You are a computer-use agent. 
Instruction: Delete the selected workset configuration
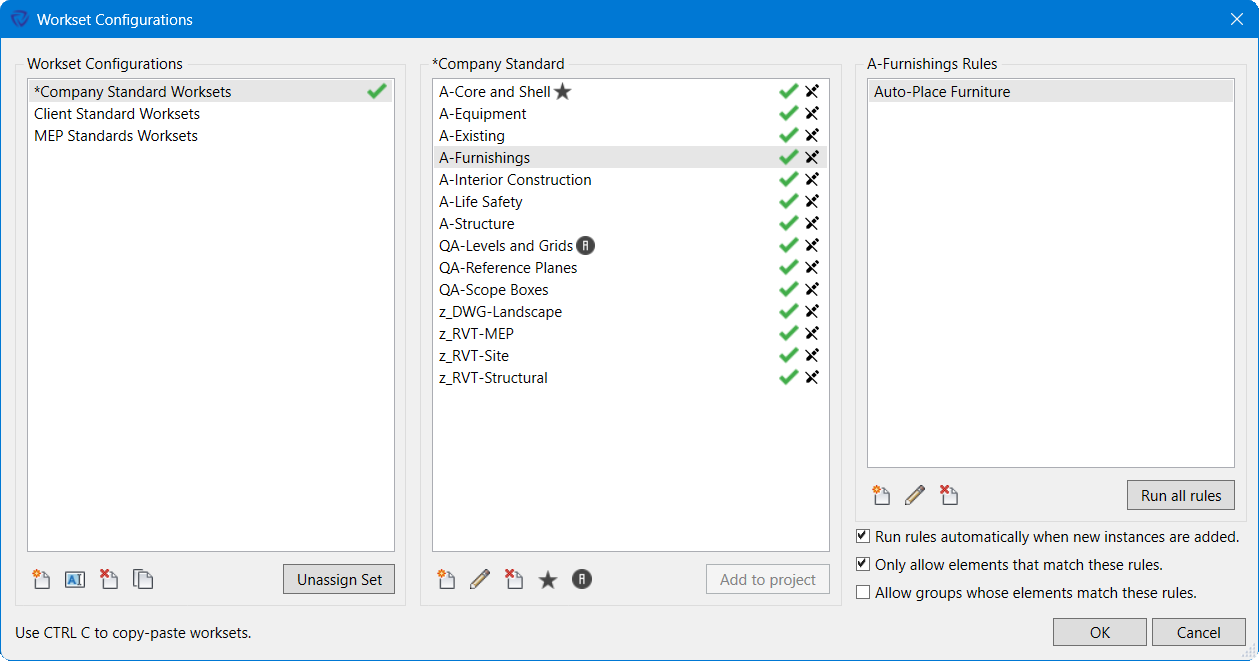(109, 579)
